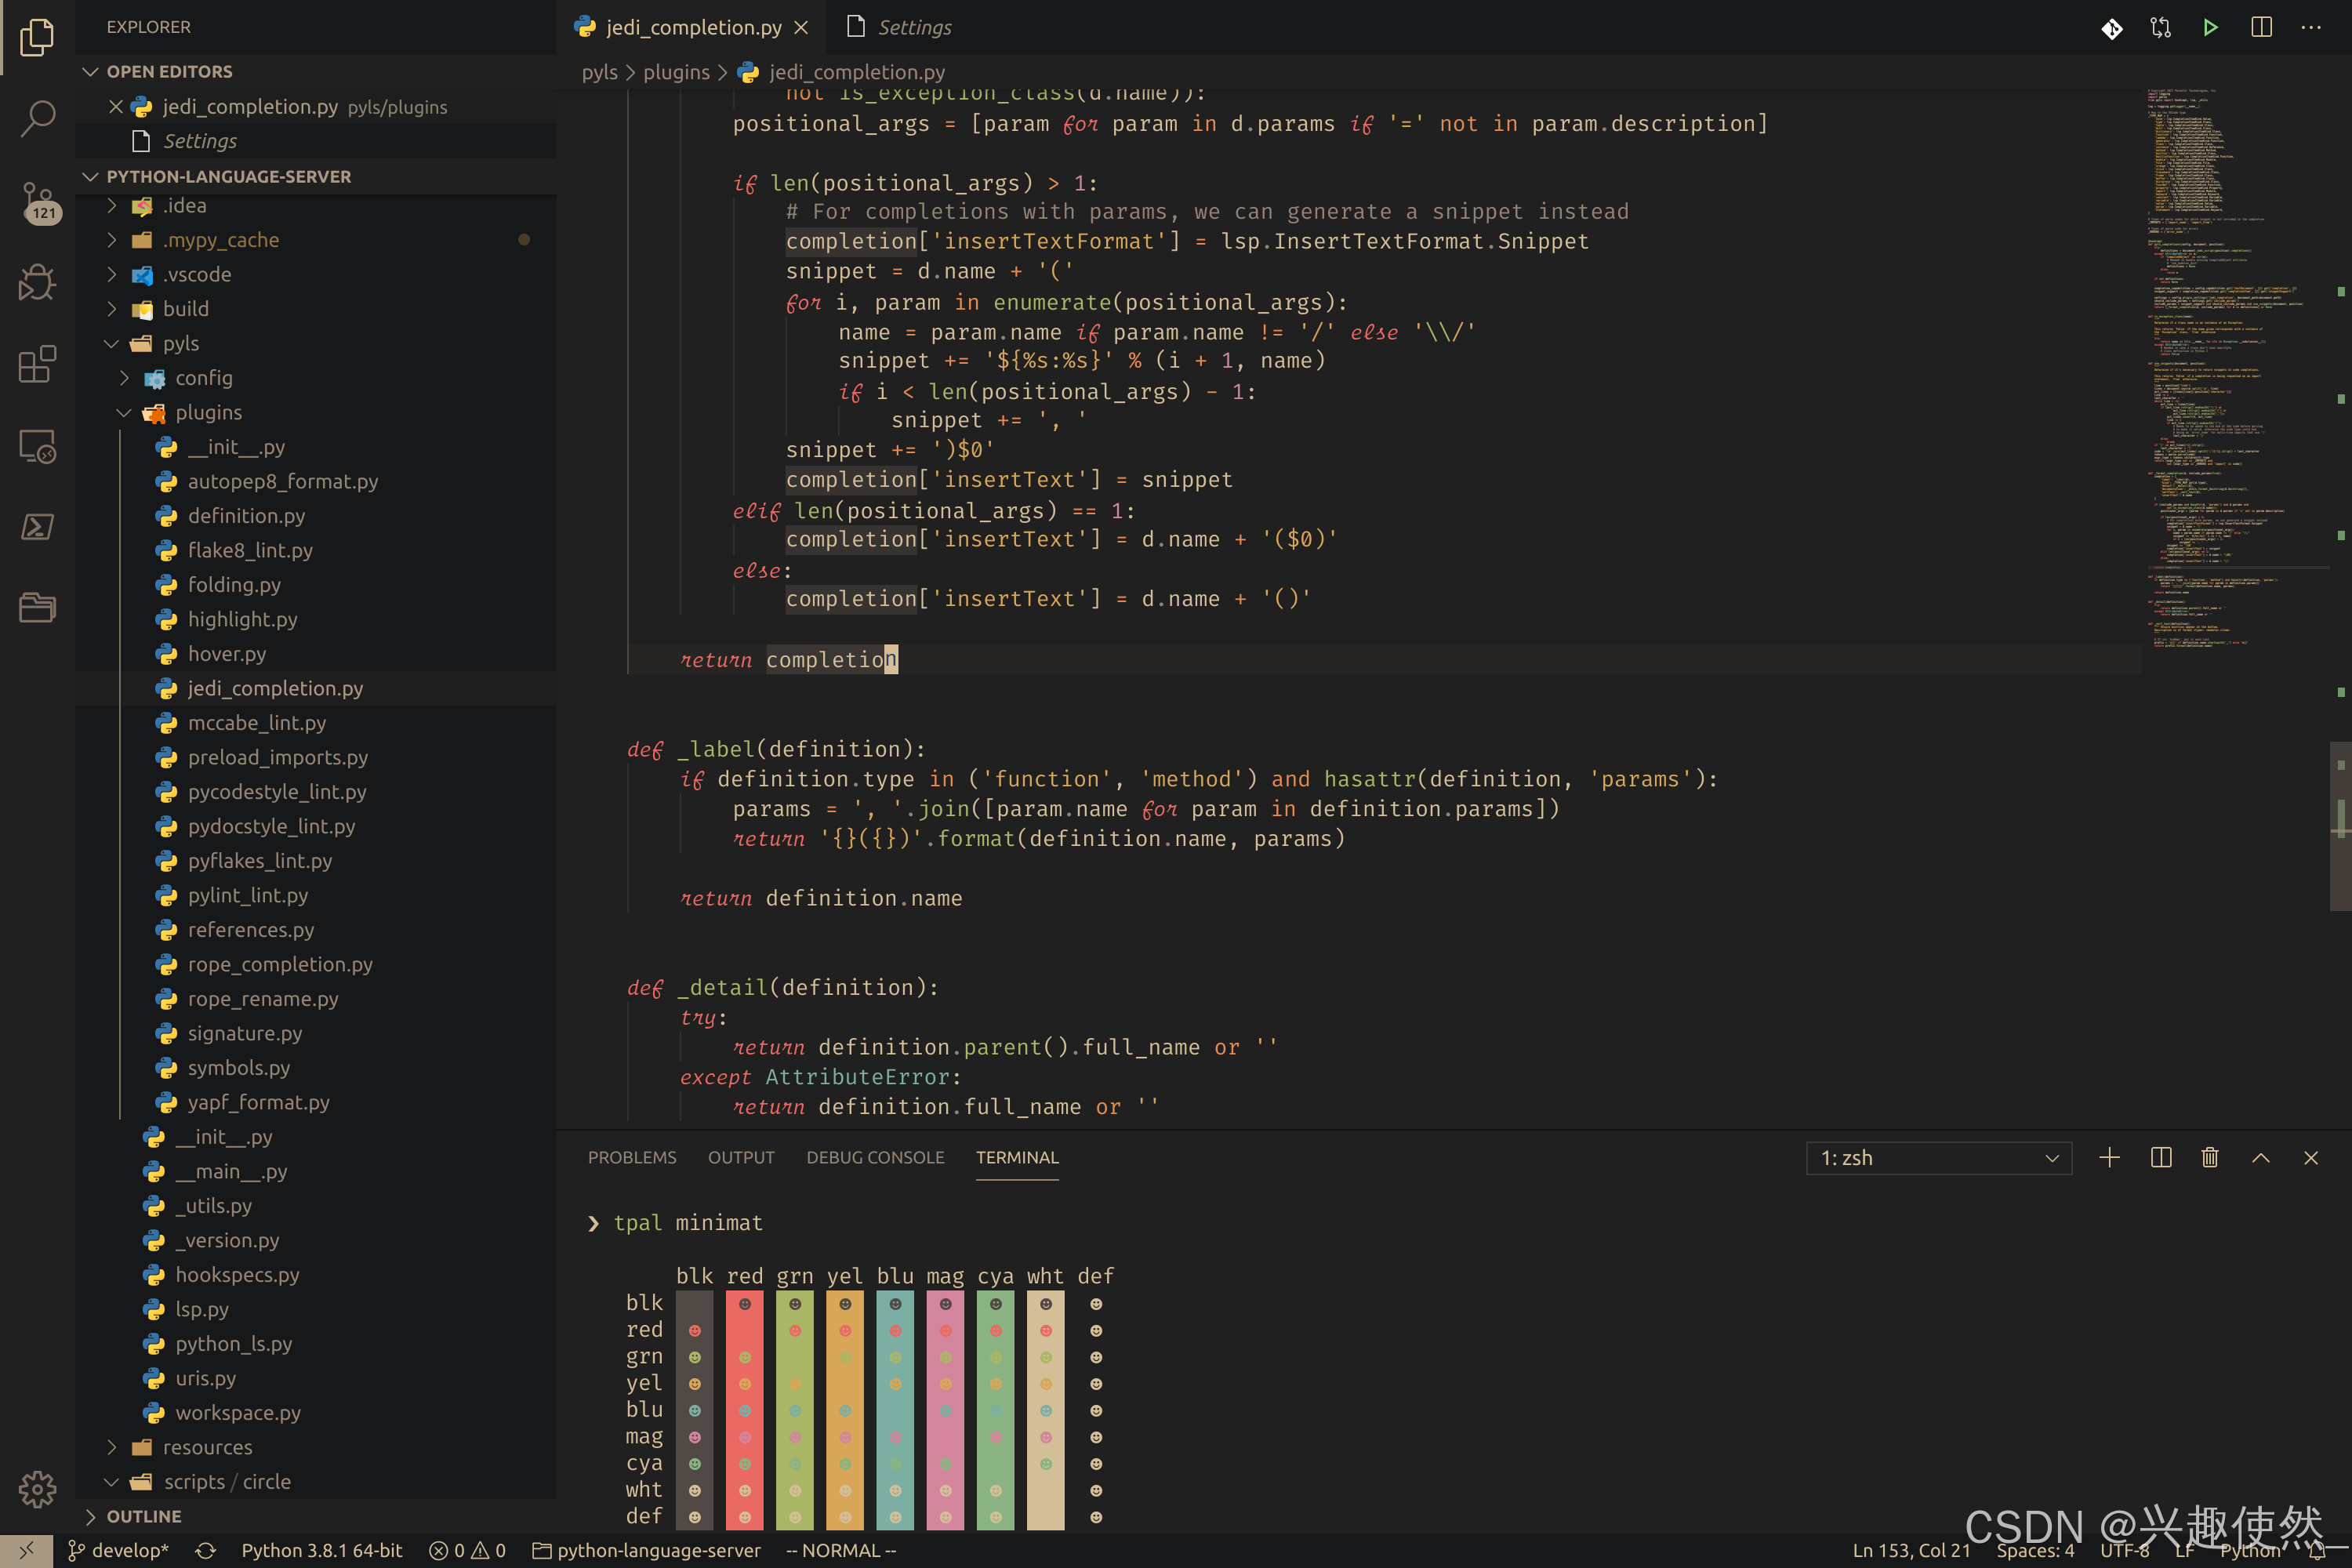Create a new terminal with plus icon

click(2109, 1157)
